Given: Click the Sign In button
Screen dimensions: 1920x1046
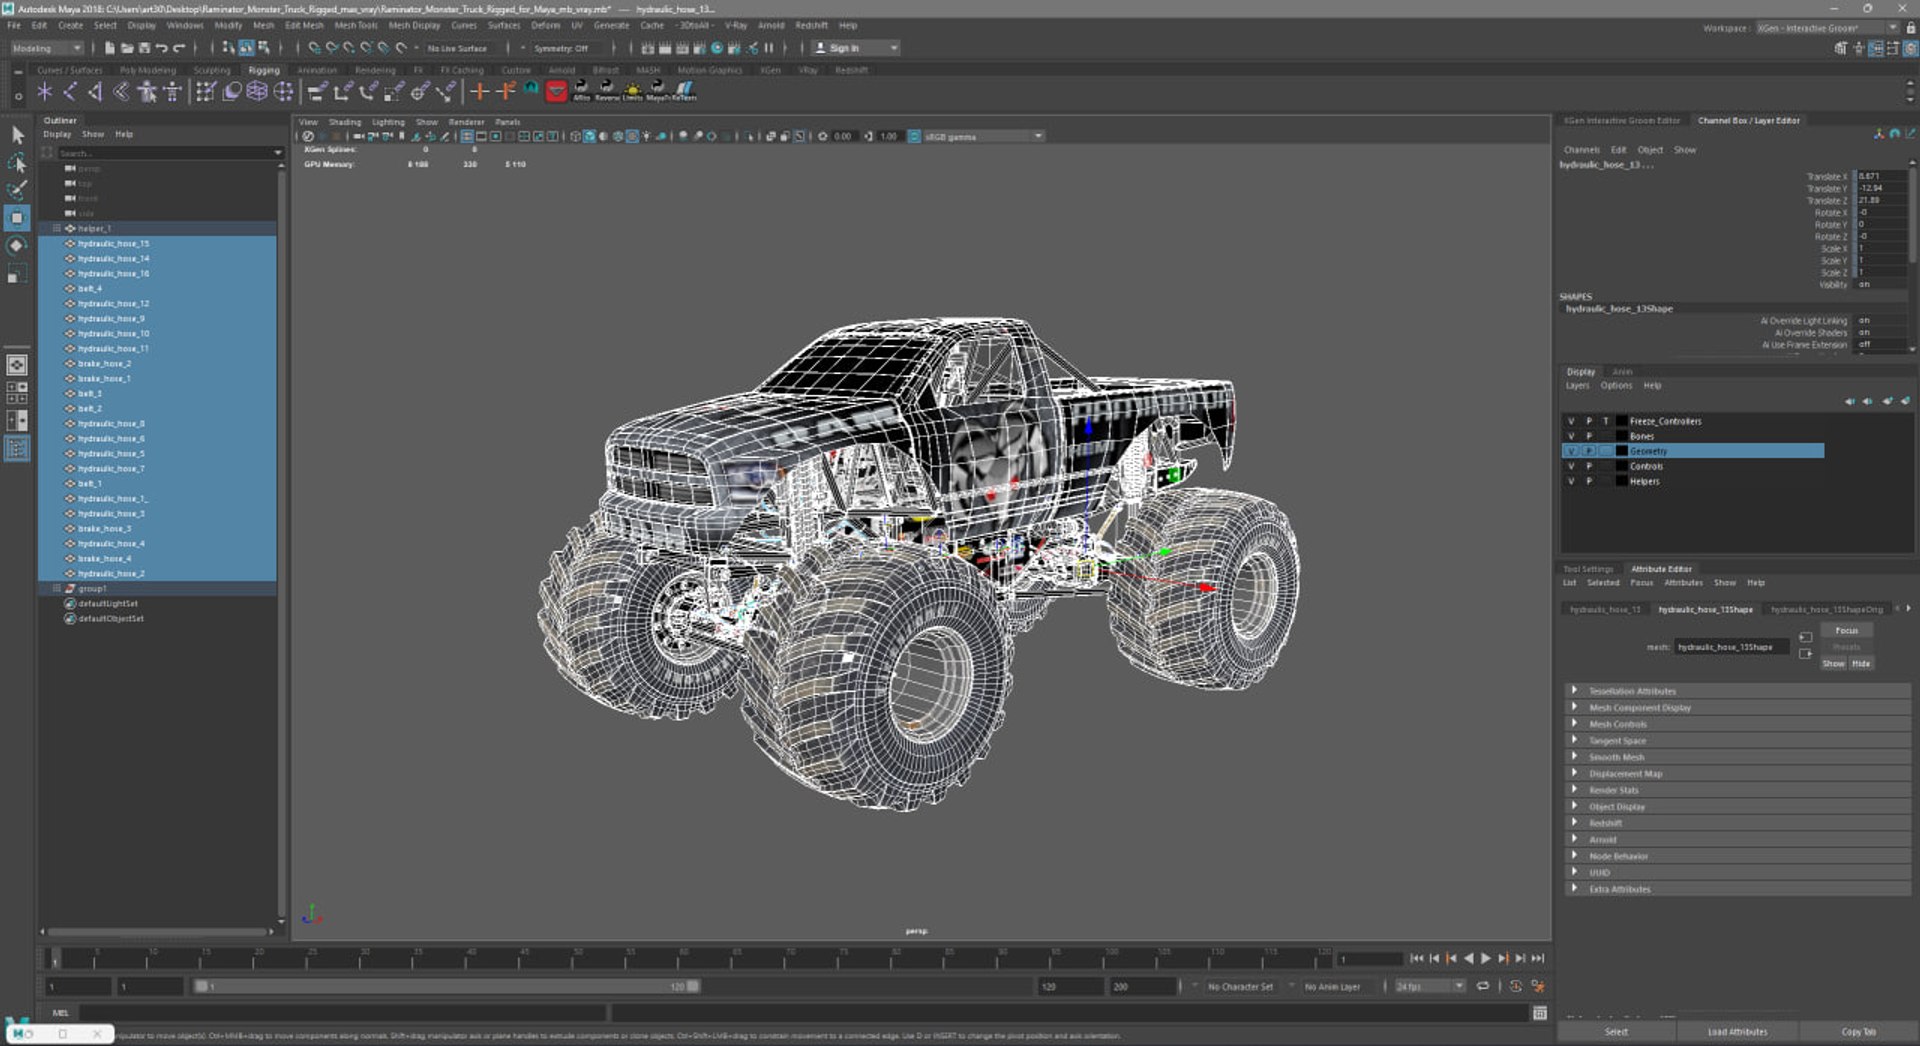Looking at the screenshot, I should (856, 48).
